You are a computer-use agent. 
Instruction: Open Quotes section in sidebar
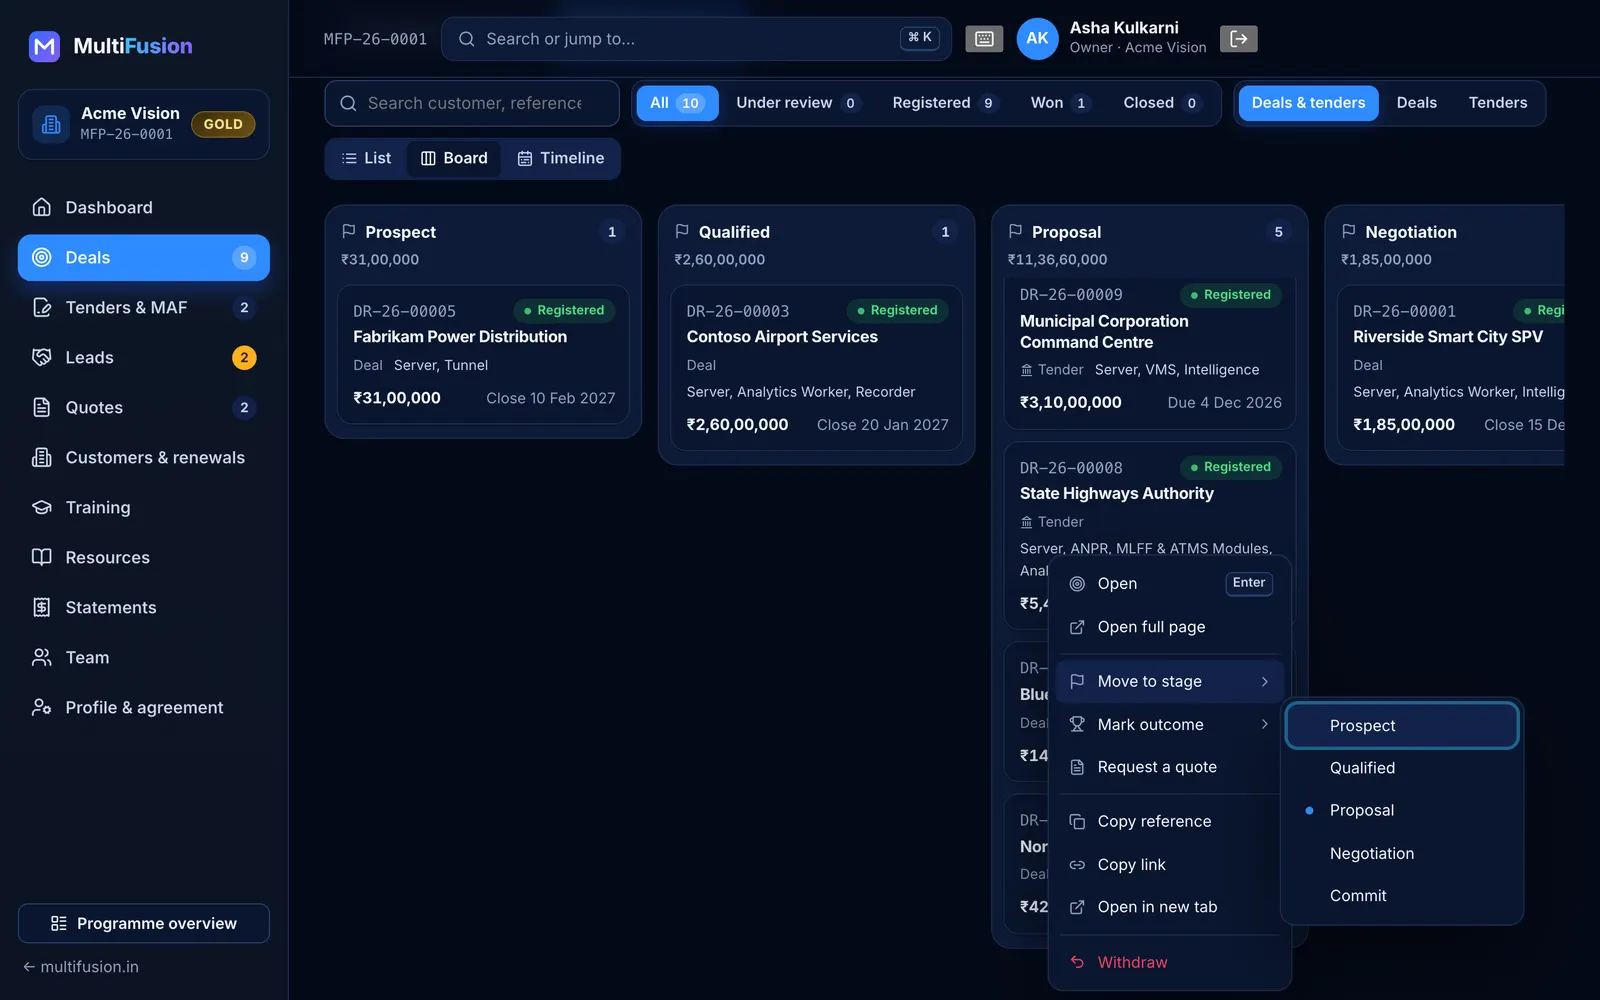(144, 408)
